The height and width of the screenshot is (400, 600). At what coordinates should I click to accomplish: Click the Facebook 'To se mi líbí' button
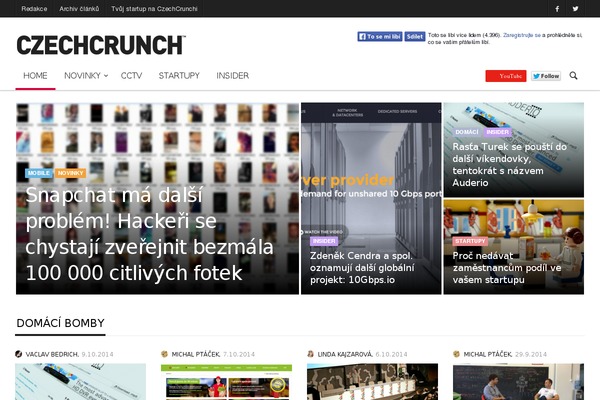[x=380, y=36]
